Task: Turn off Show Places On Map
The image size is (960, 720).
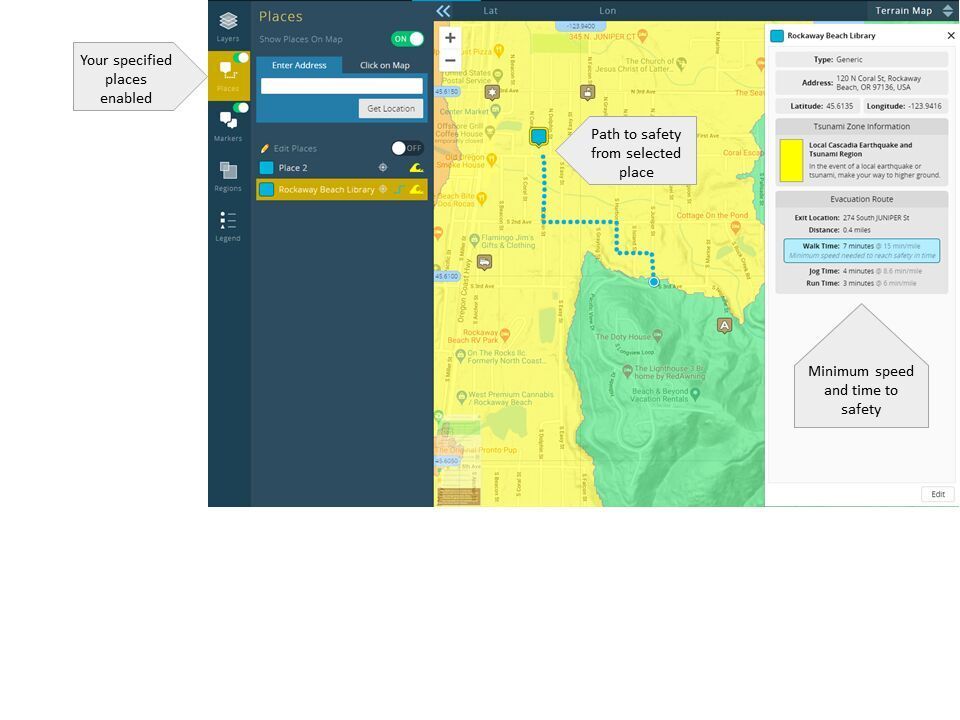Action: [407, 39]
